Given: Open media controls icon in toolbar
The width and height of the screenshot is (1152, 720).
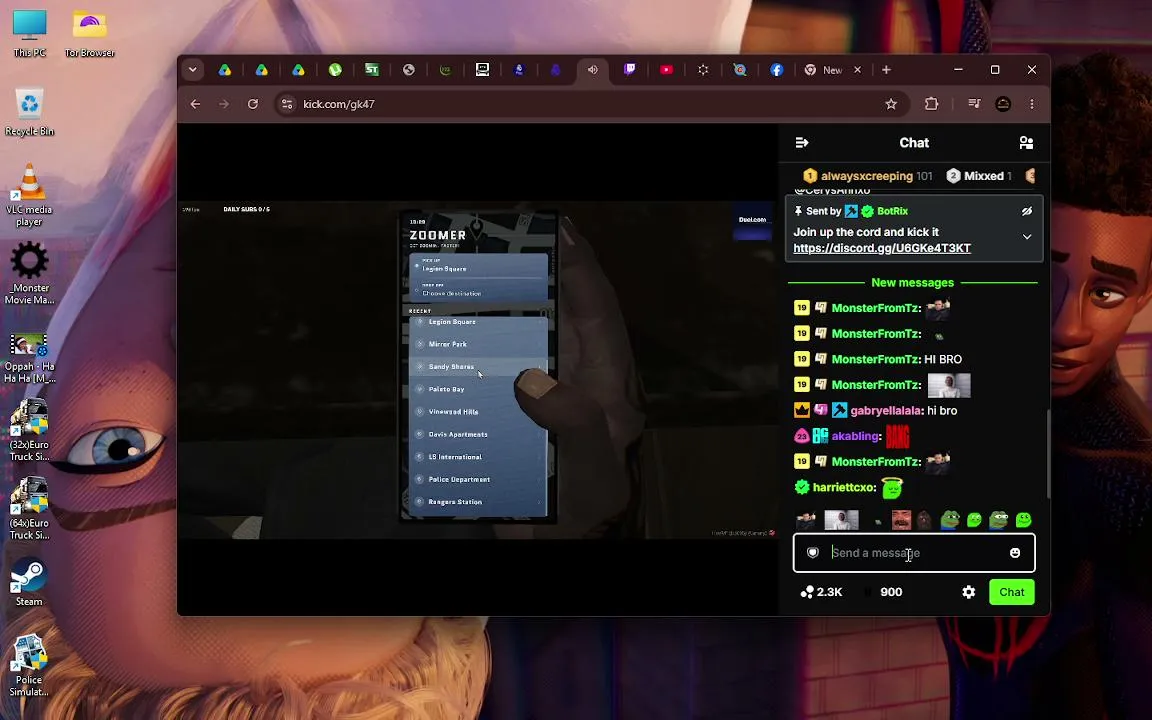Looking at the screenshot, I should click(x=974, y=104).
